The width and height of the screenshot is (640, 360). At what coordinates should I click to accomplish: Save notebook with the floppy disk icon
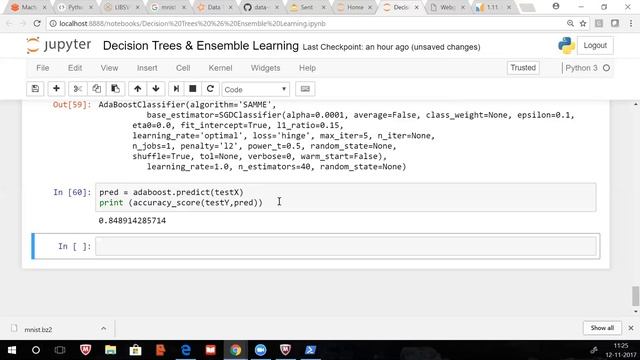35,89
